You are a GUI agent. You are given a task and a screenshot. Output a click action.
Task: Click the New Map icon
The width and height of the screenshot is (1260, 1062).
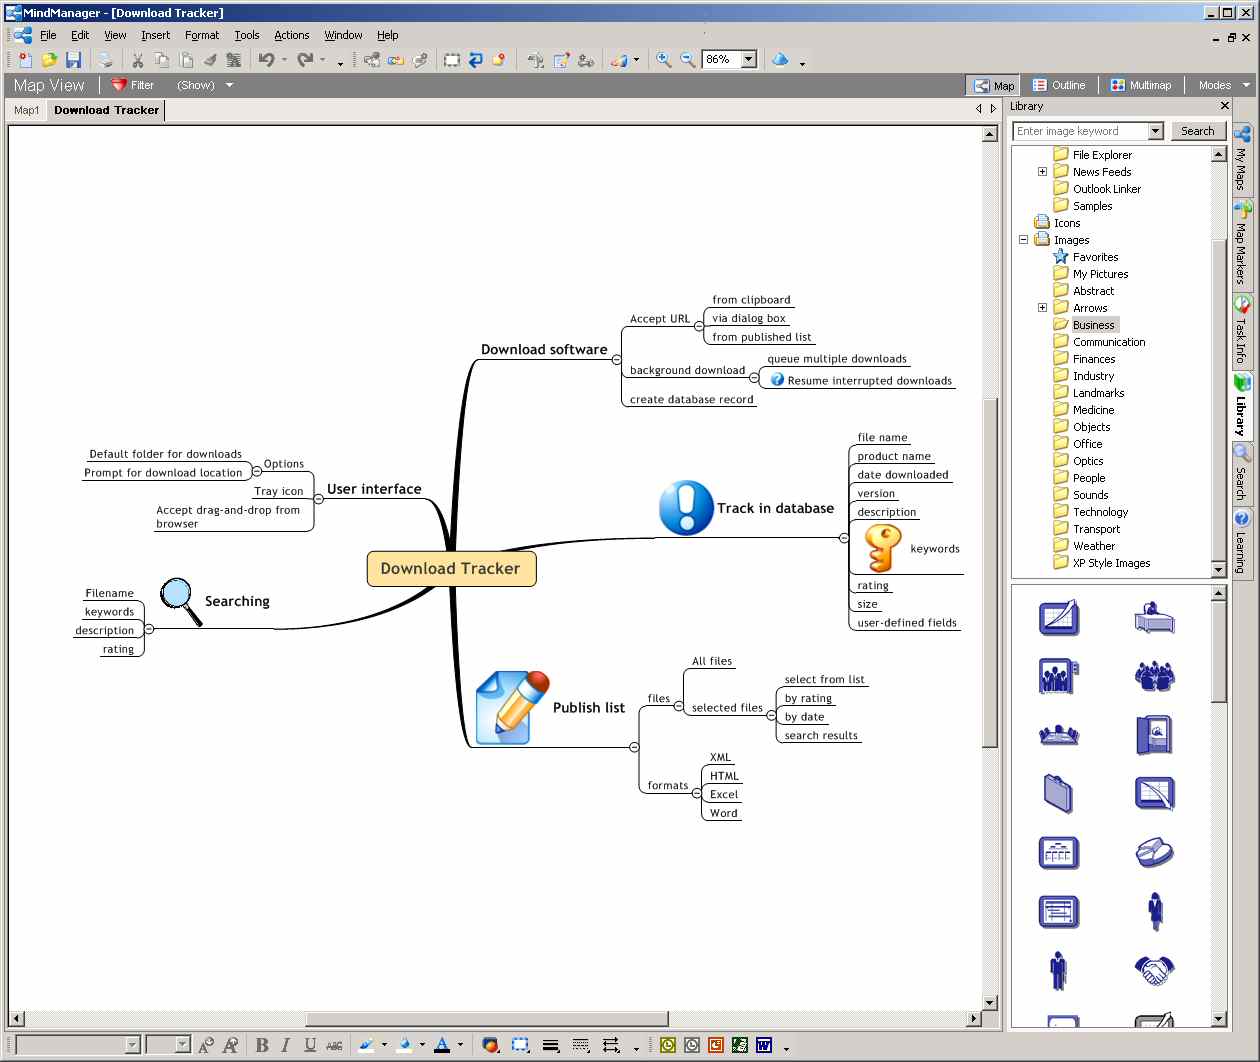click(25, 59)
